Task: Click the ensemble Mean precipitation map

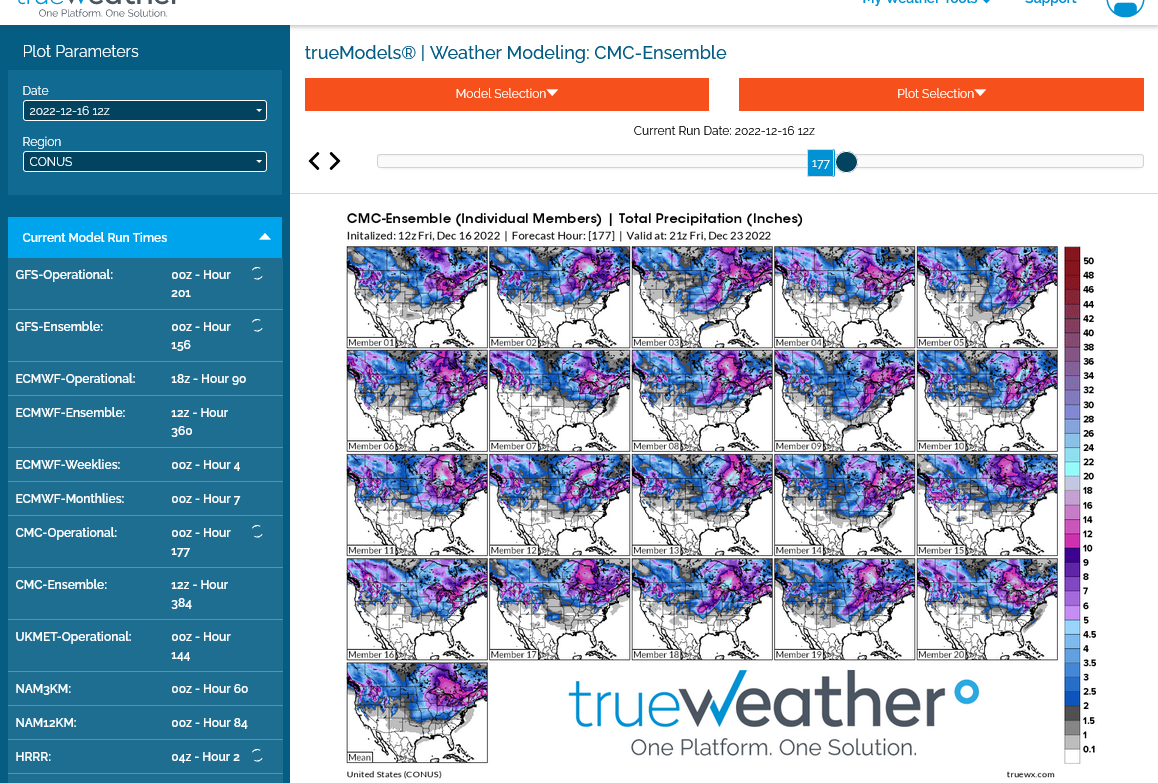Action: 417,713
